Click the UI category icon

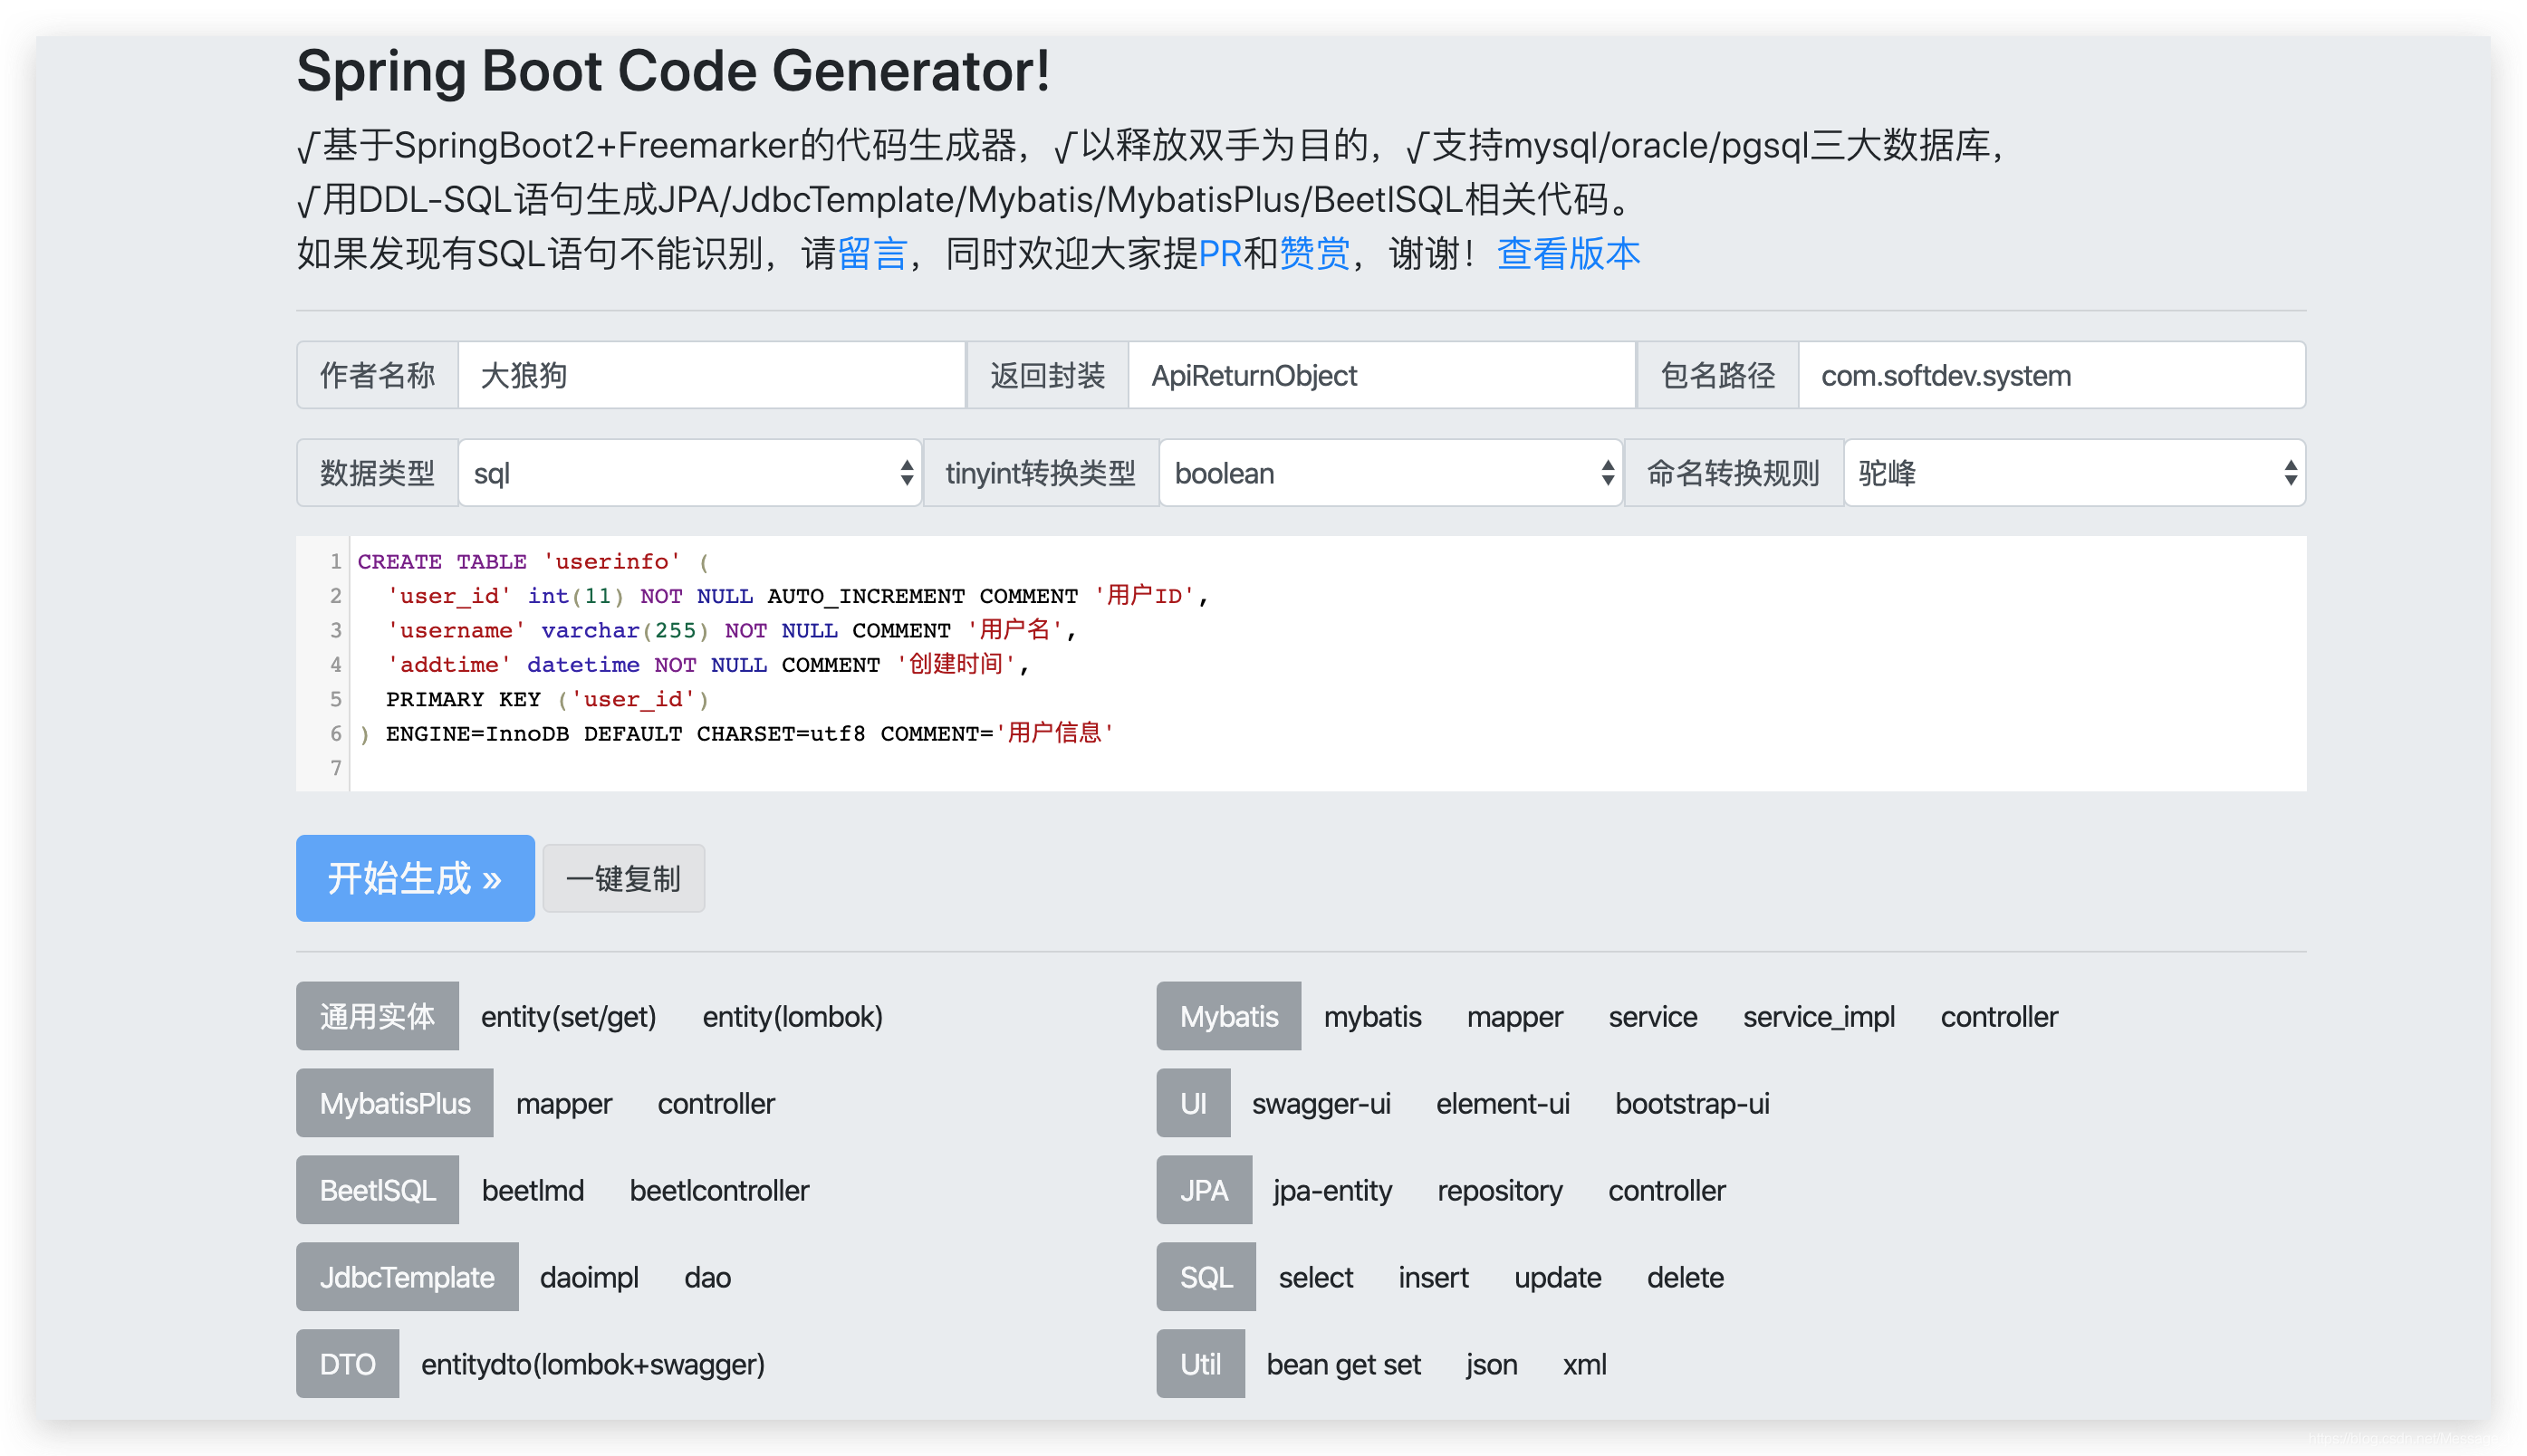pyautogui.click(x=1191, y=1102)
